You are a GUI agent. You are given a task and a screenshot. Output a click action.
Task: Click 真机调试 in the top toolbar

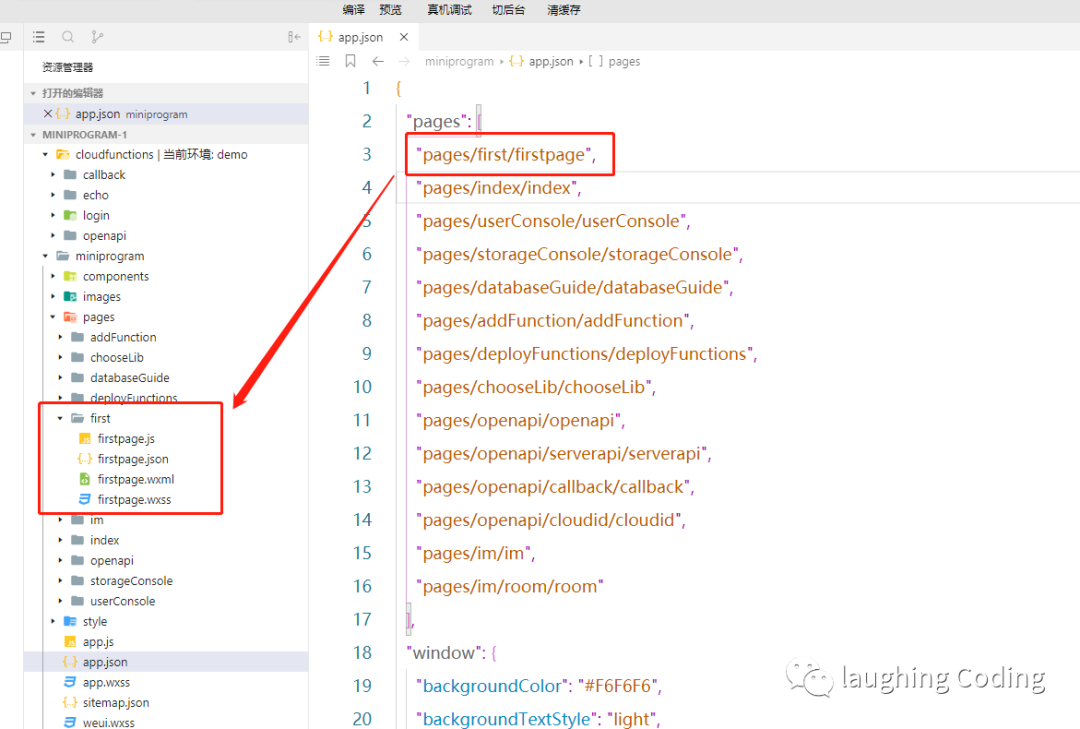coord(449,10)
